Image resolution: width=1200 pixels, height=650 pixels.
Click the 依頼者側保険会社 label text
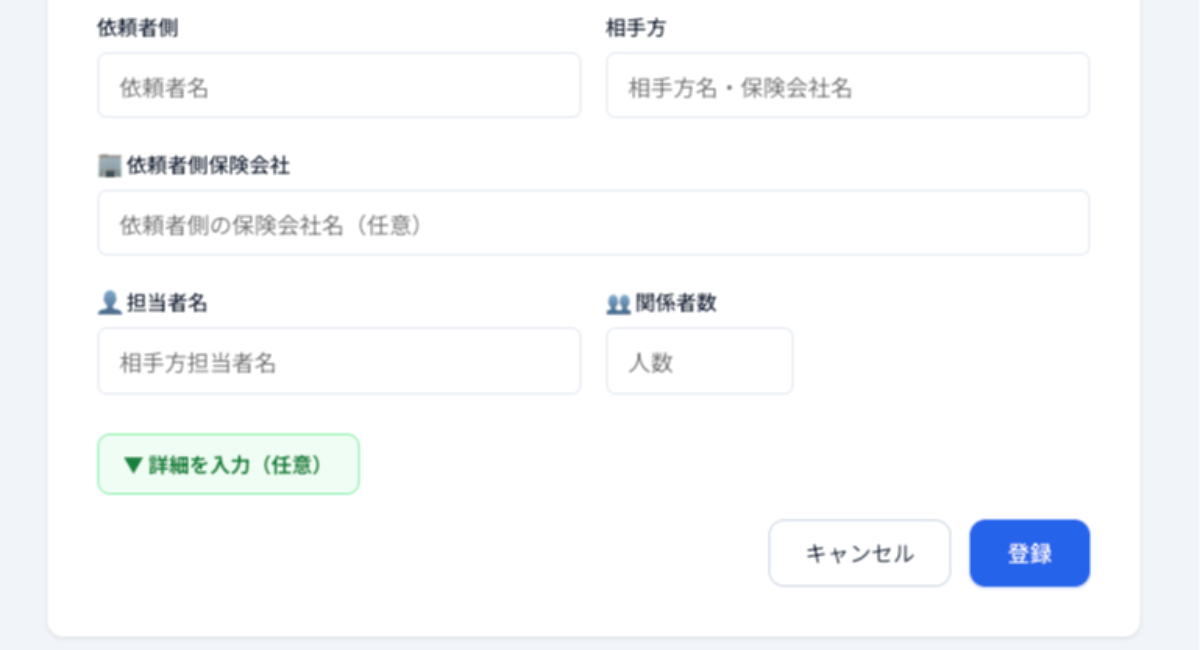[208, 166]
